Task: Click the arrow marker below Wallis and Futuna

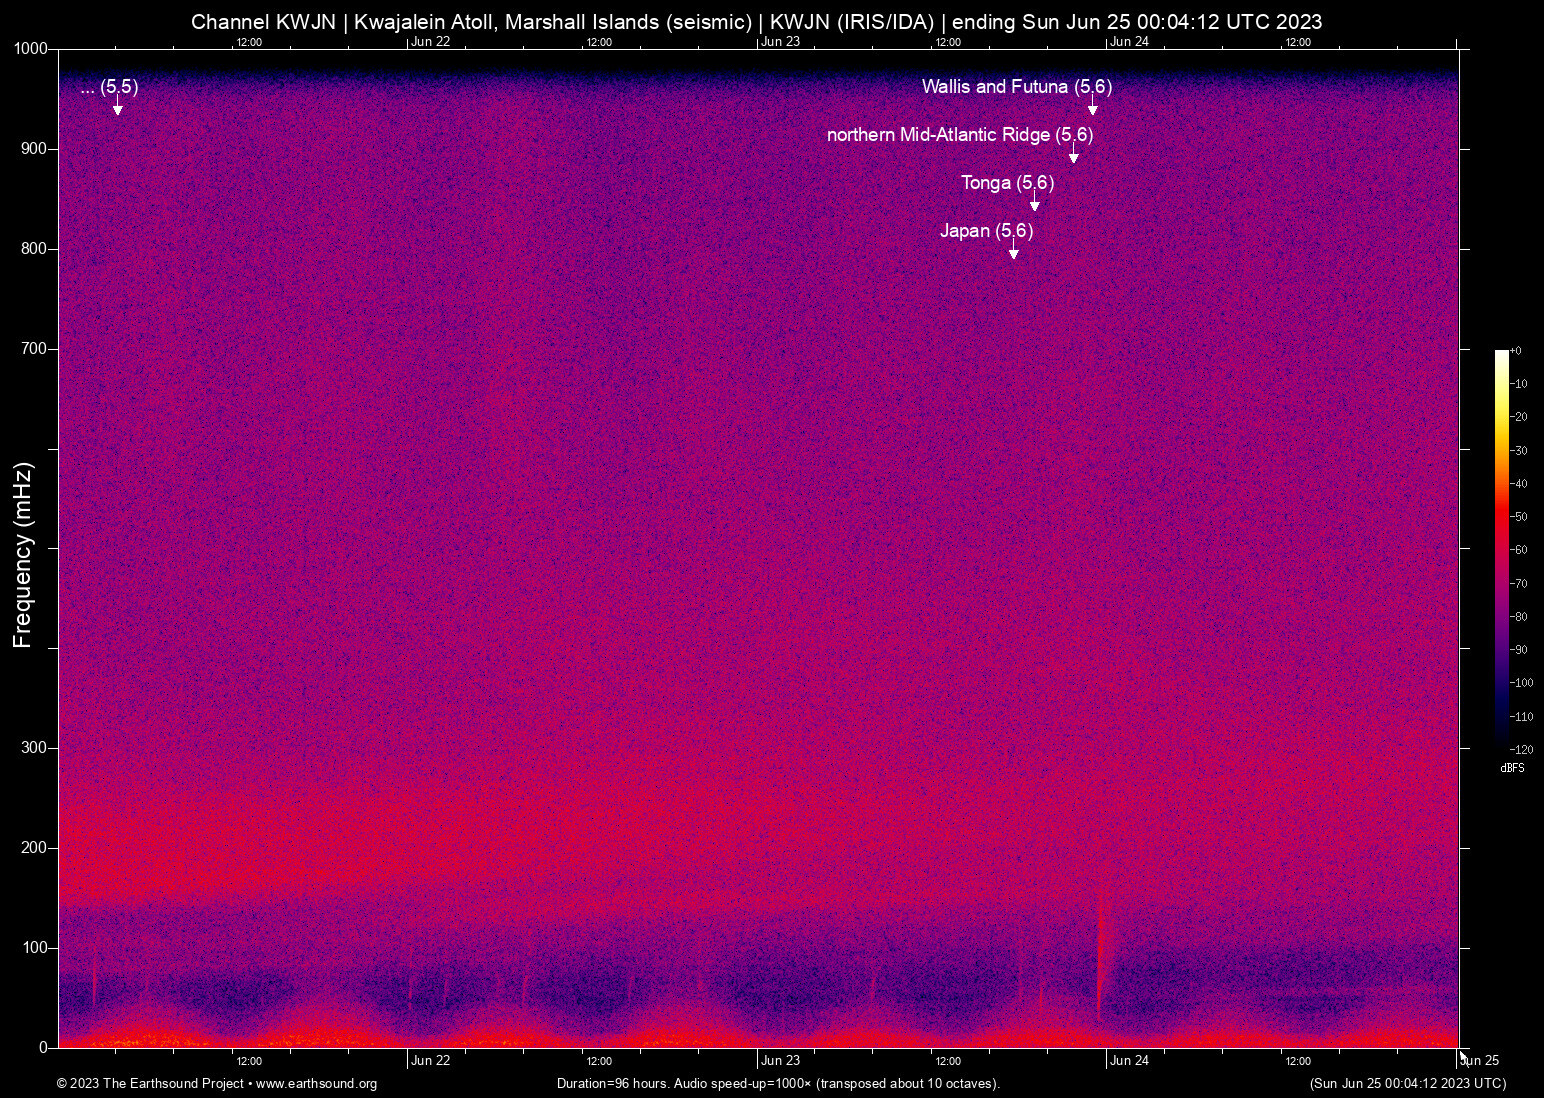Action: point(1093,108)
